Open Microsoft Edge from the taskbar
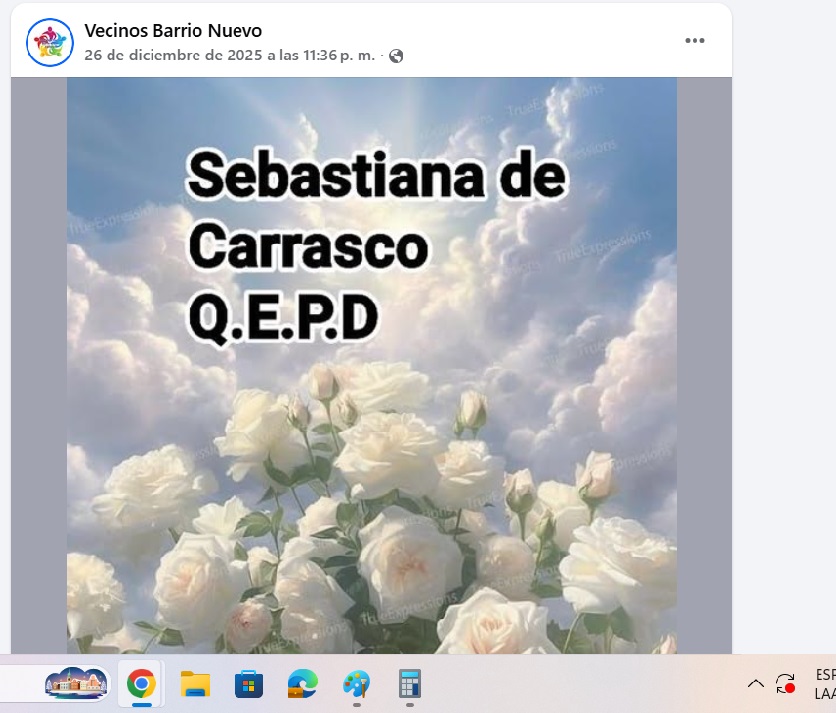Image resolution: width=836 pixels, height=713 pixels. (303, 684)
